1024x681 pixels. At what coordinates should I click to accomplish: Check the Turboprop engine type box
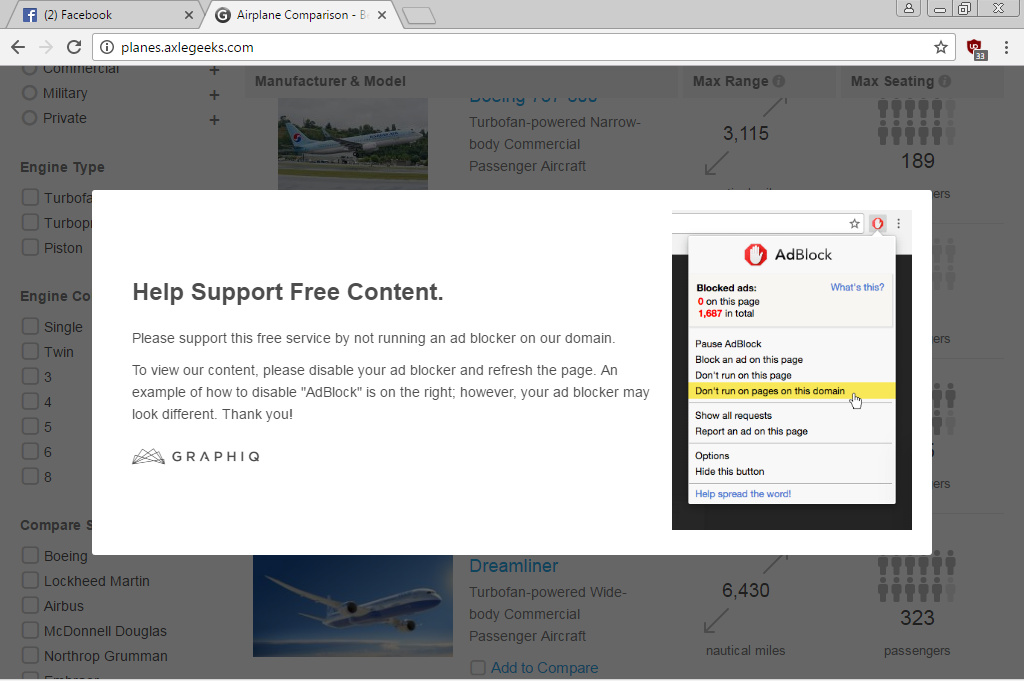(30, 222)
